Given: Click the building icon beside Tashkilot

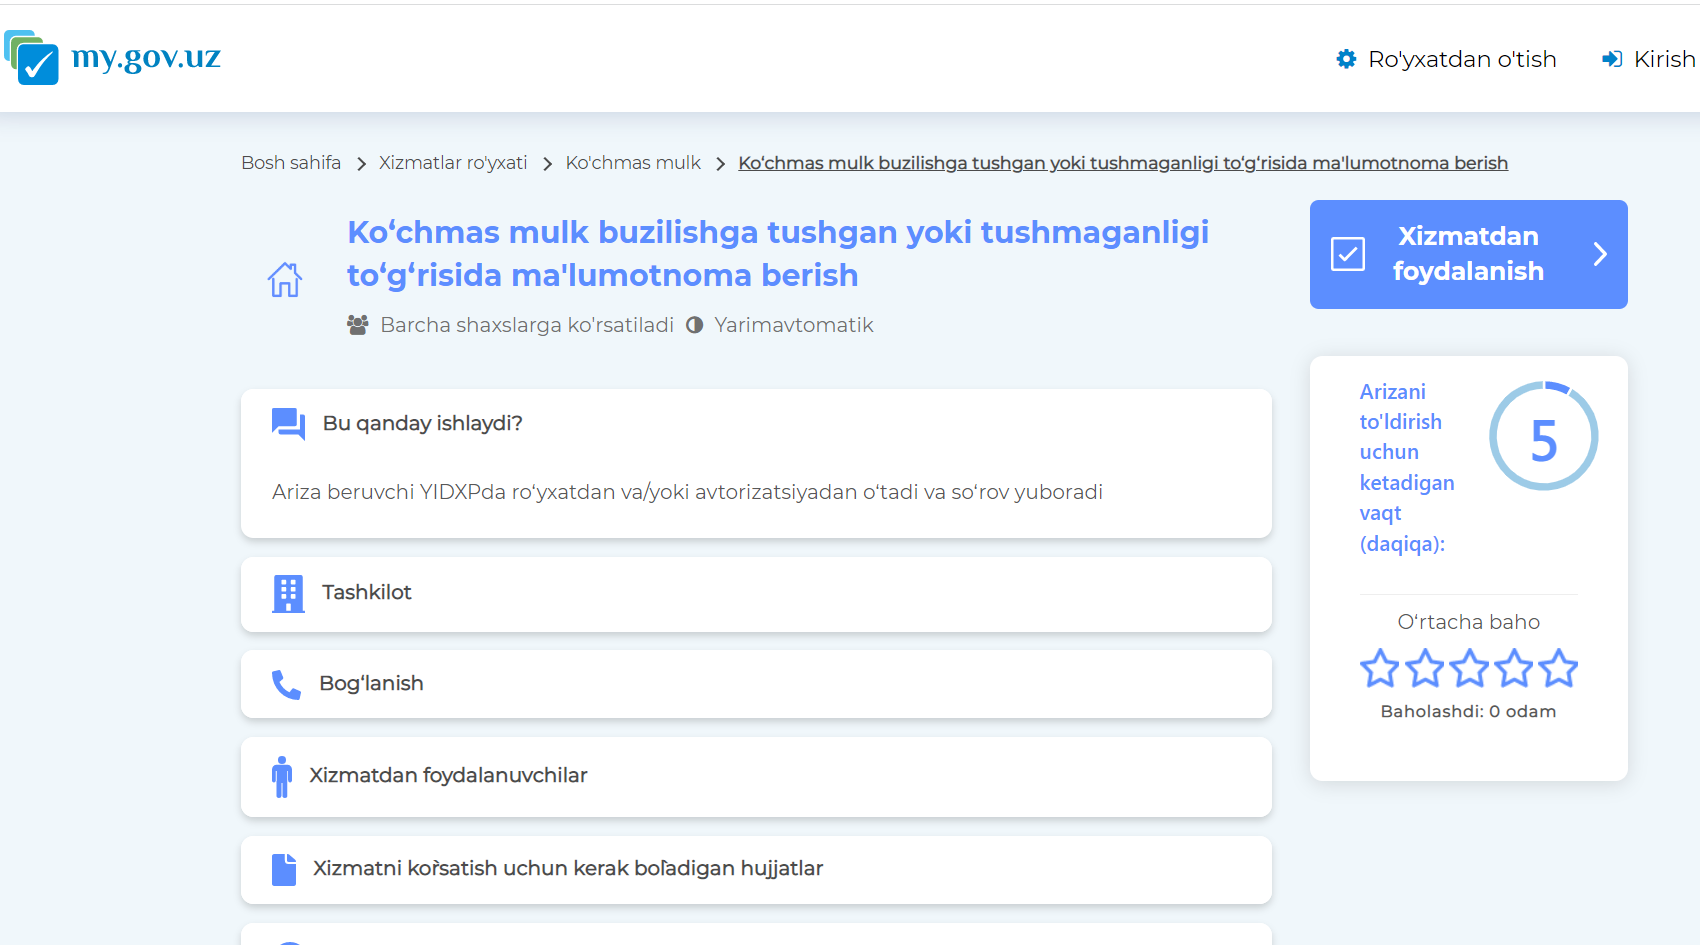Looking at the screenshot, I should pos(288,593).
